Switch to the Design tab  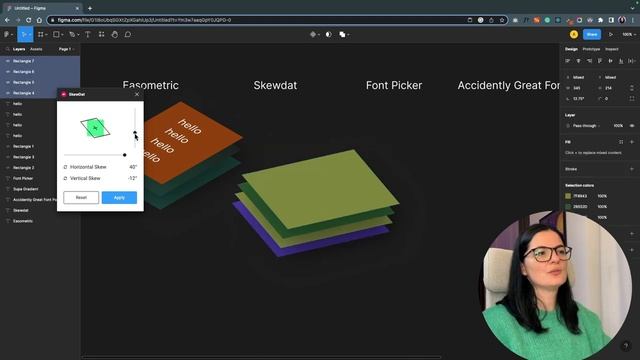coord(571,49)
